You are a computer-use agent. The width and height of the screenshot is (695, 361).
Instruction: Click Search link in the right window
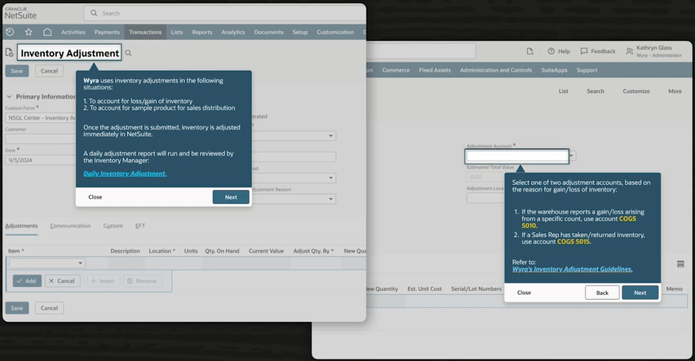point(595,91)
